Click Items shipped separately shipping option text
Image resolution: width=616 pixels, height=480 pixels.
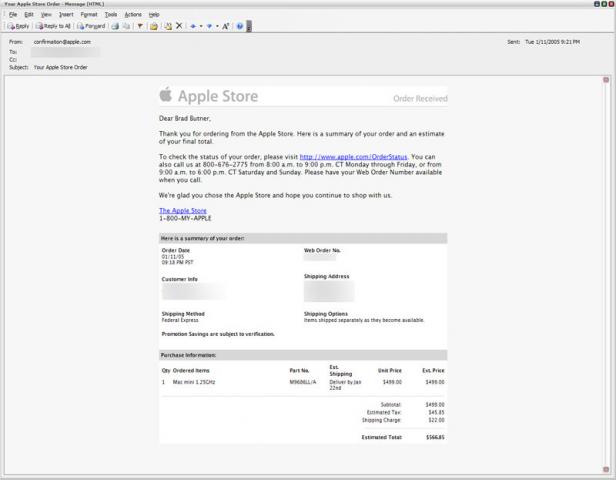point(364,320)
